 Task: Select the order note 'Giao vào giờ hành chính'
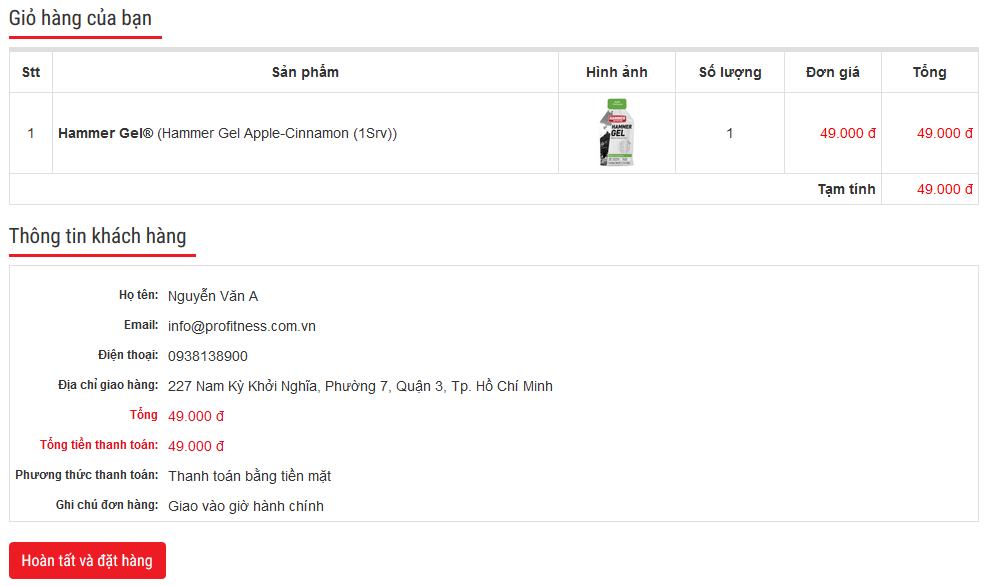pos(246,506)
